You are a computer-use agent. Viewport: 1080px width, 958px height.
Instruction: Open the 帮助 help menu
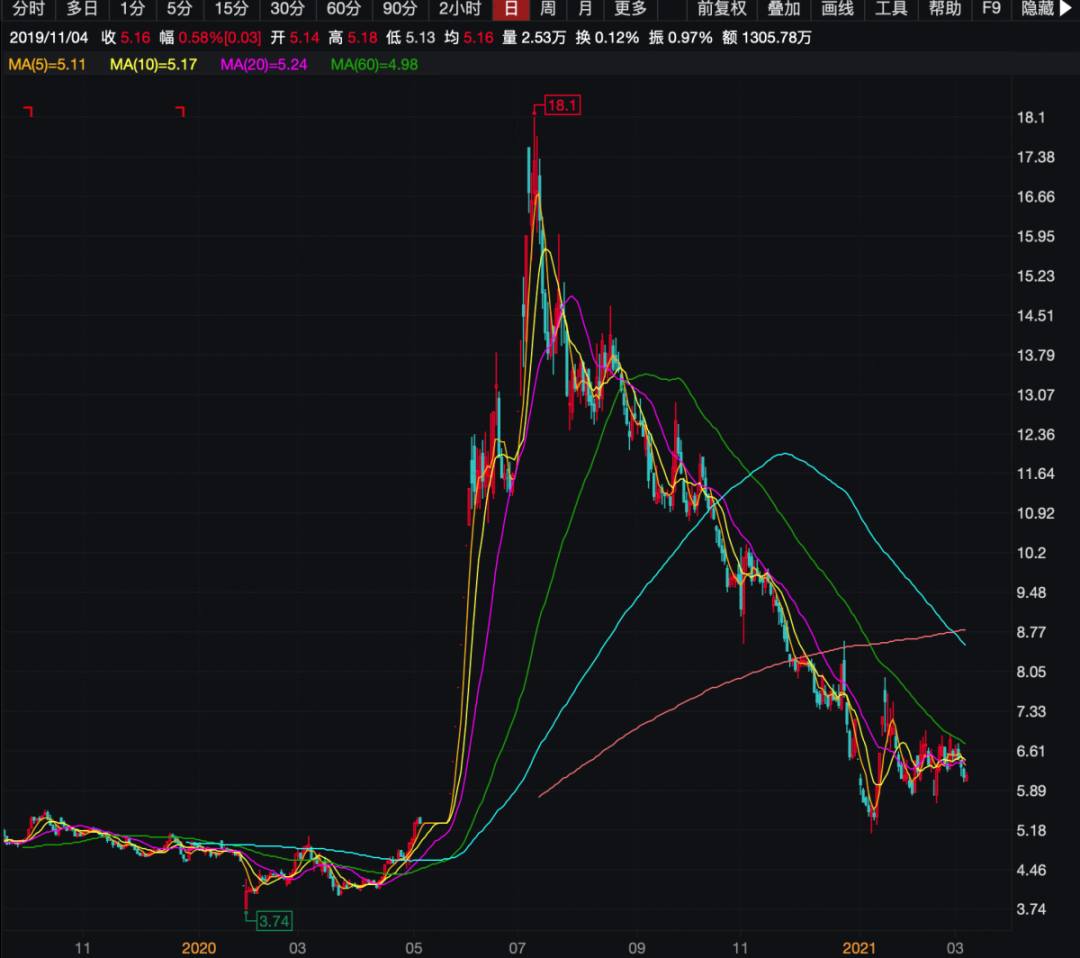tap(945, 10)
